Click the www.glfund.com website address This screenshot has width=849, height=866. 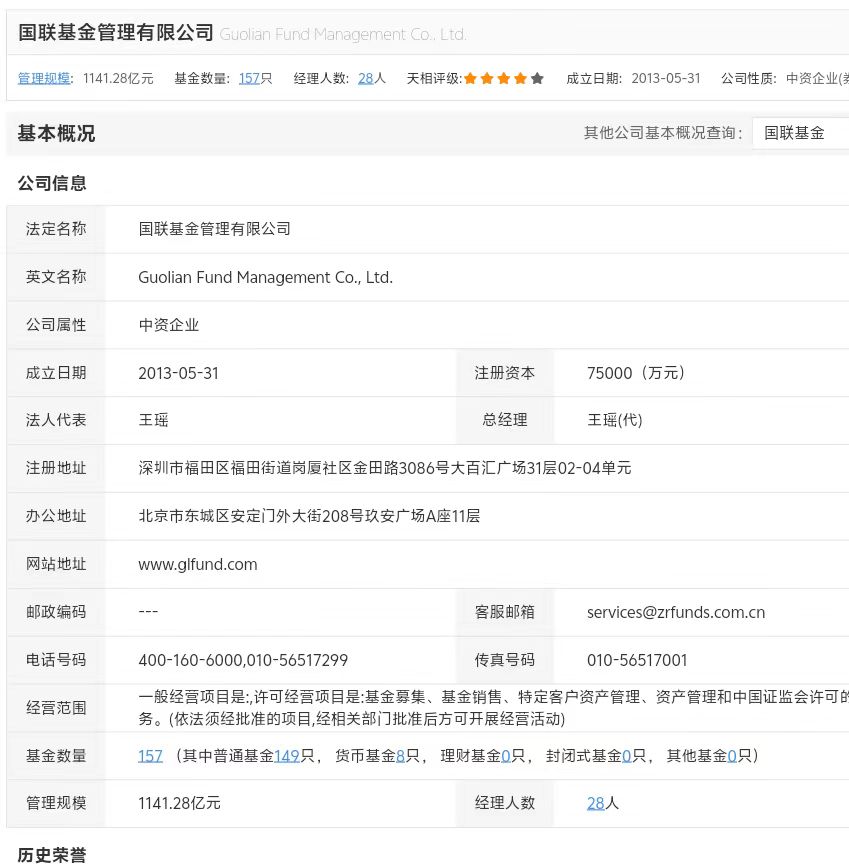click(198, 564)
